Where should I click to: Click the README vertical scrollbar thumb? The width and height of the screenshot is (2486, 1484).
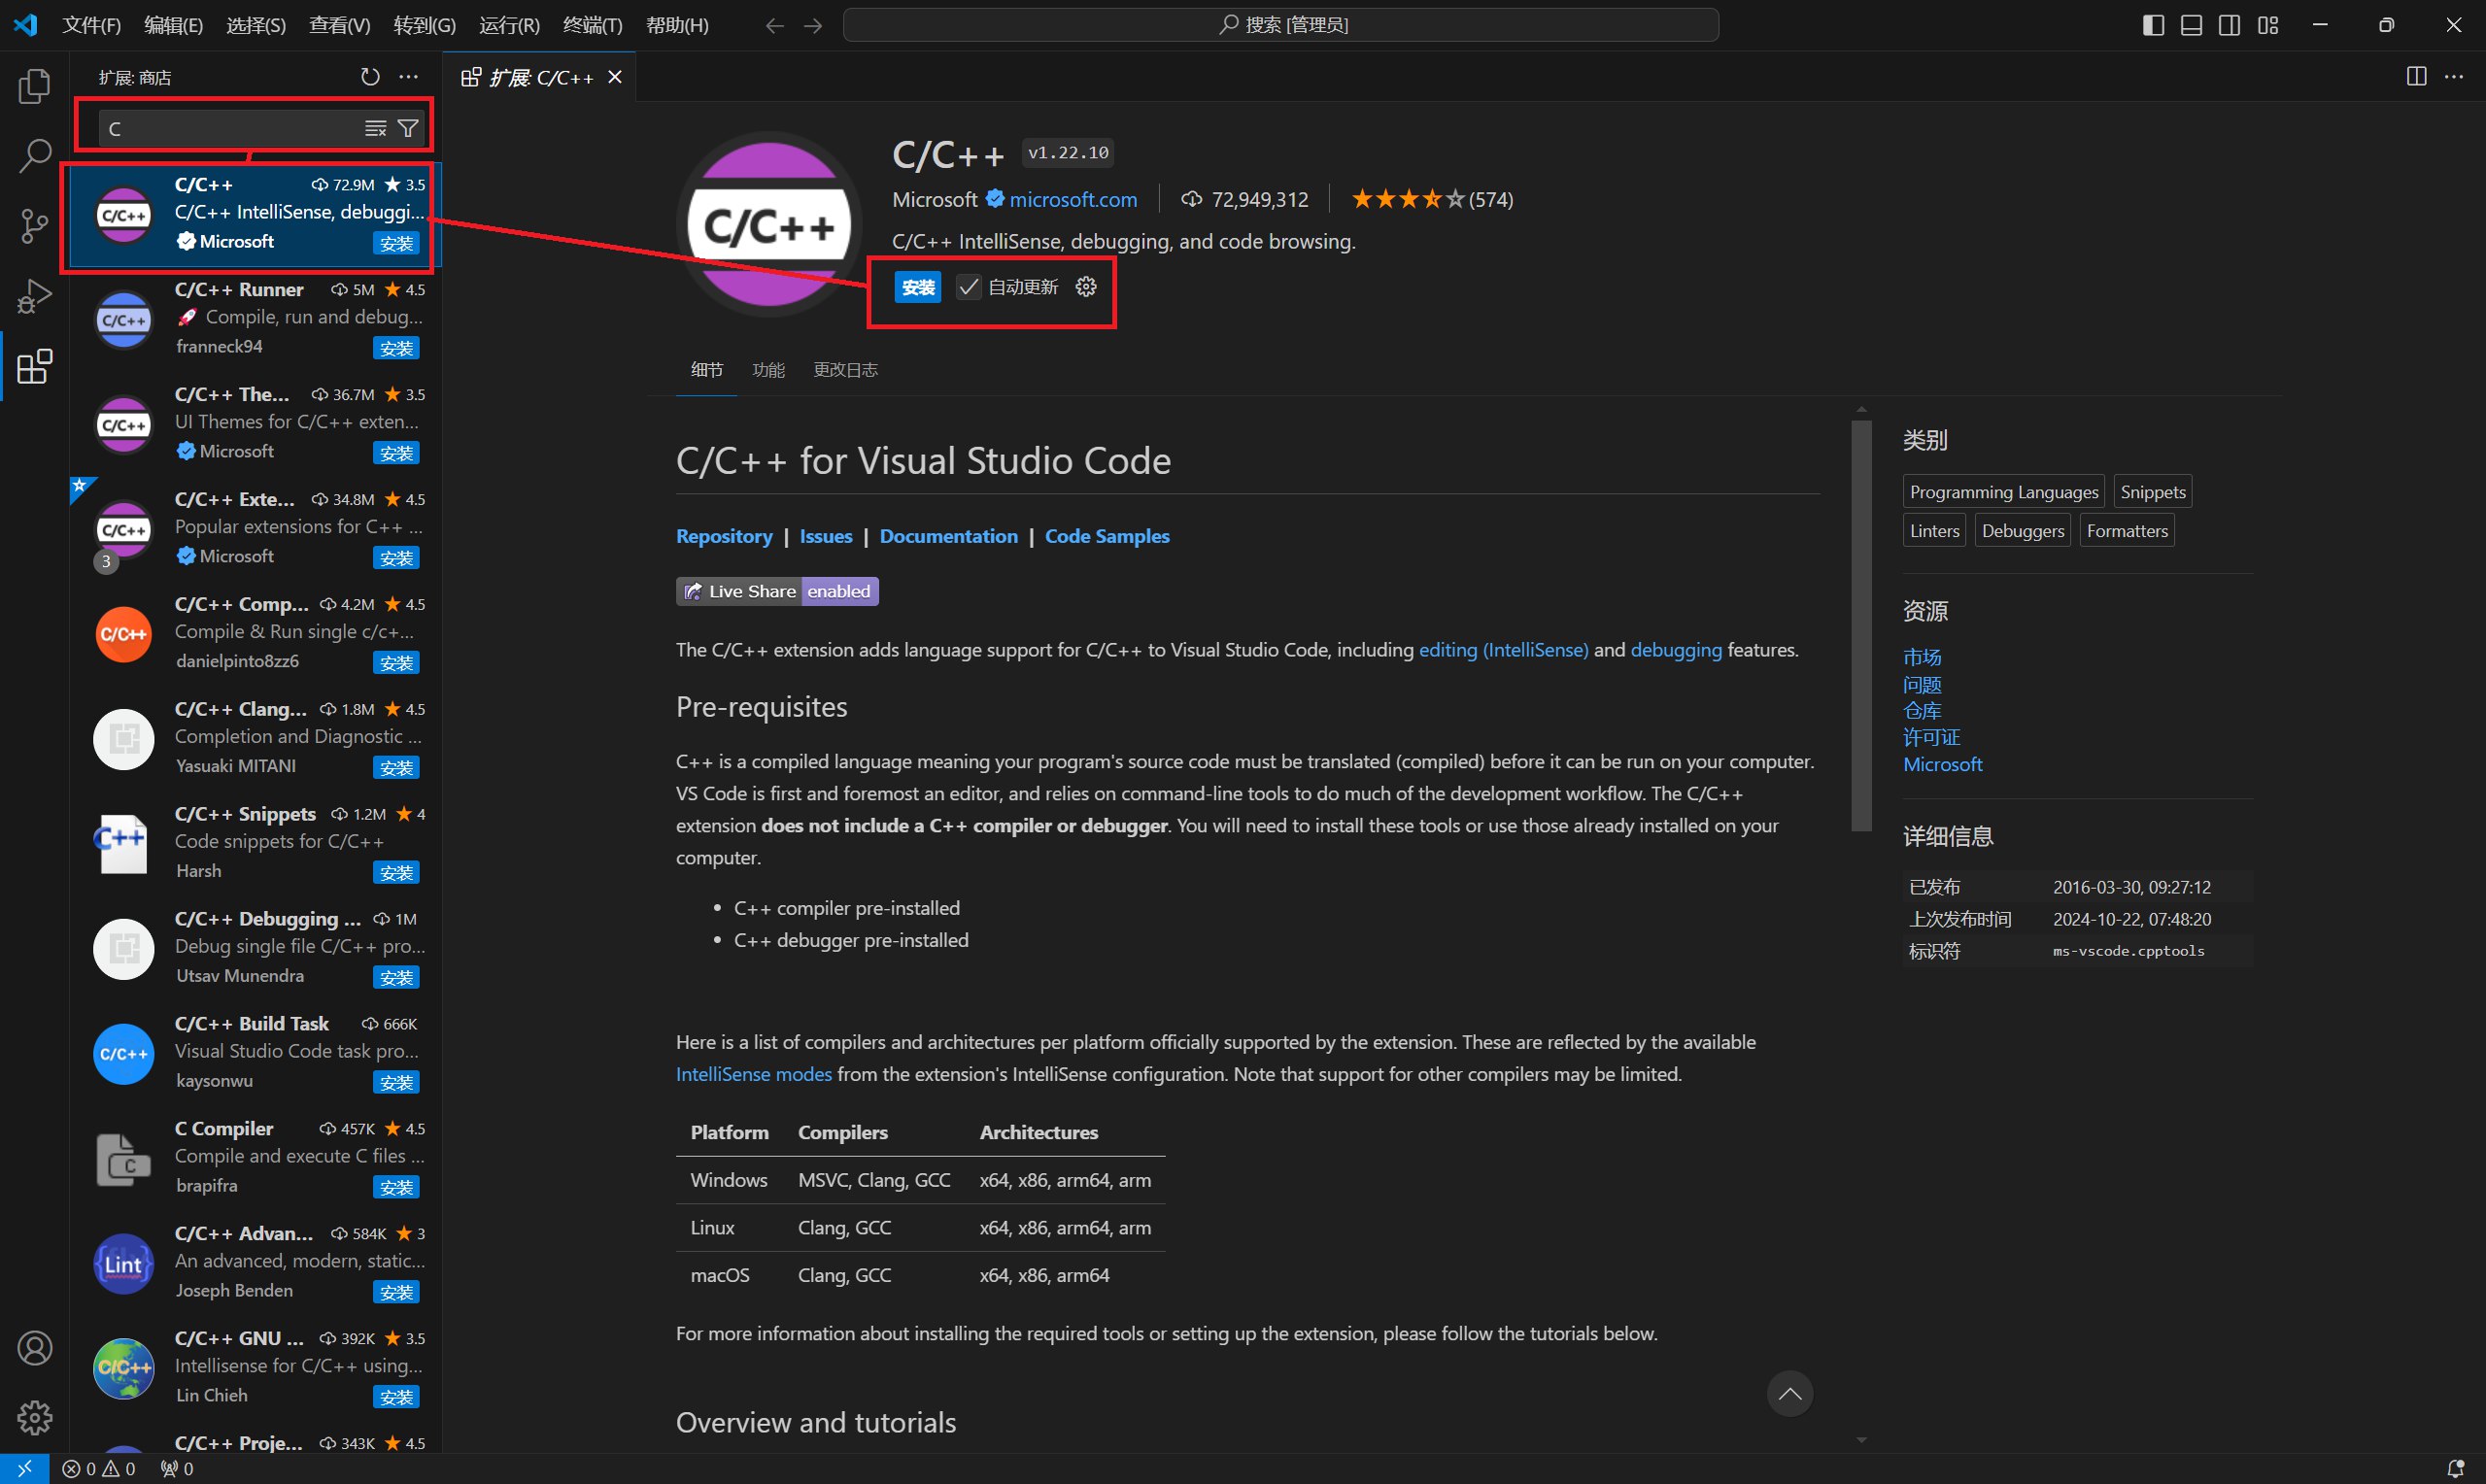pyautogui.click(x=1861, y=625)
